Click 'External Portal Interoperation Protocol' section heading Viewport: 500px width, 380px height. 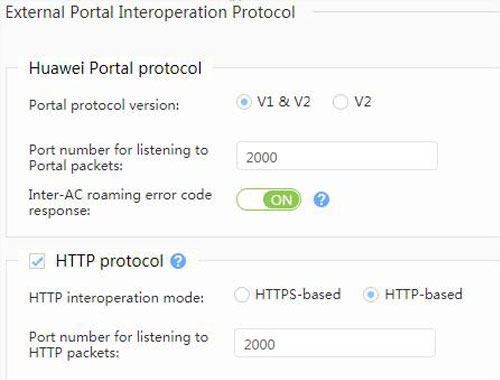tap(150, 12)
